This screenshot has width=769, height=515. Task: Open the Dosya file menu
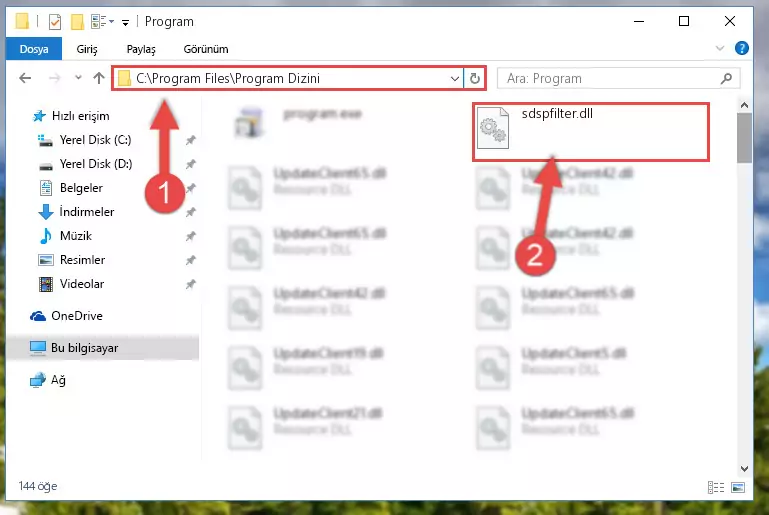(x=34, y=49)
